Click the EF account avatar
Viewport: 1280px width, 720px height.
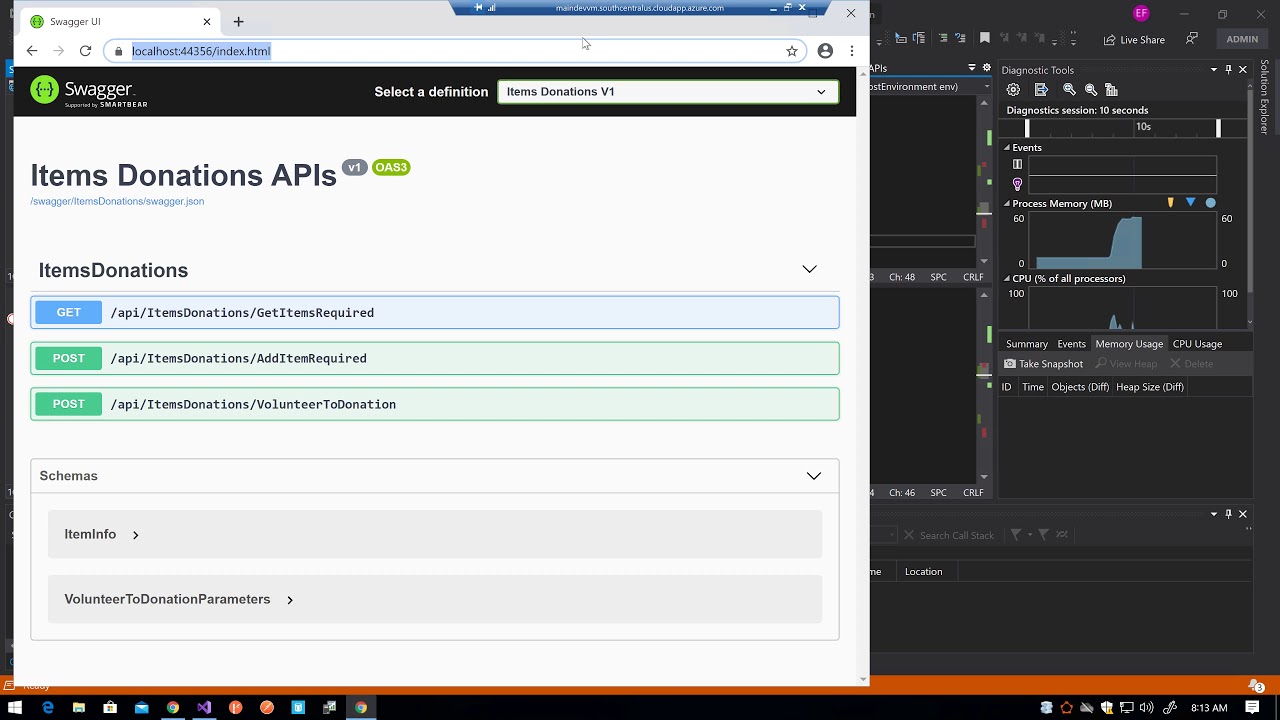[x=1141, y=13]
